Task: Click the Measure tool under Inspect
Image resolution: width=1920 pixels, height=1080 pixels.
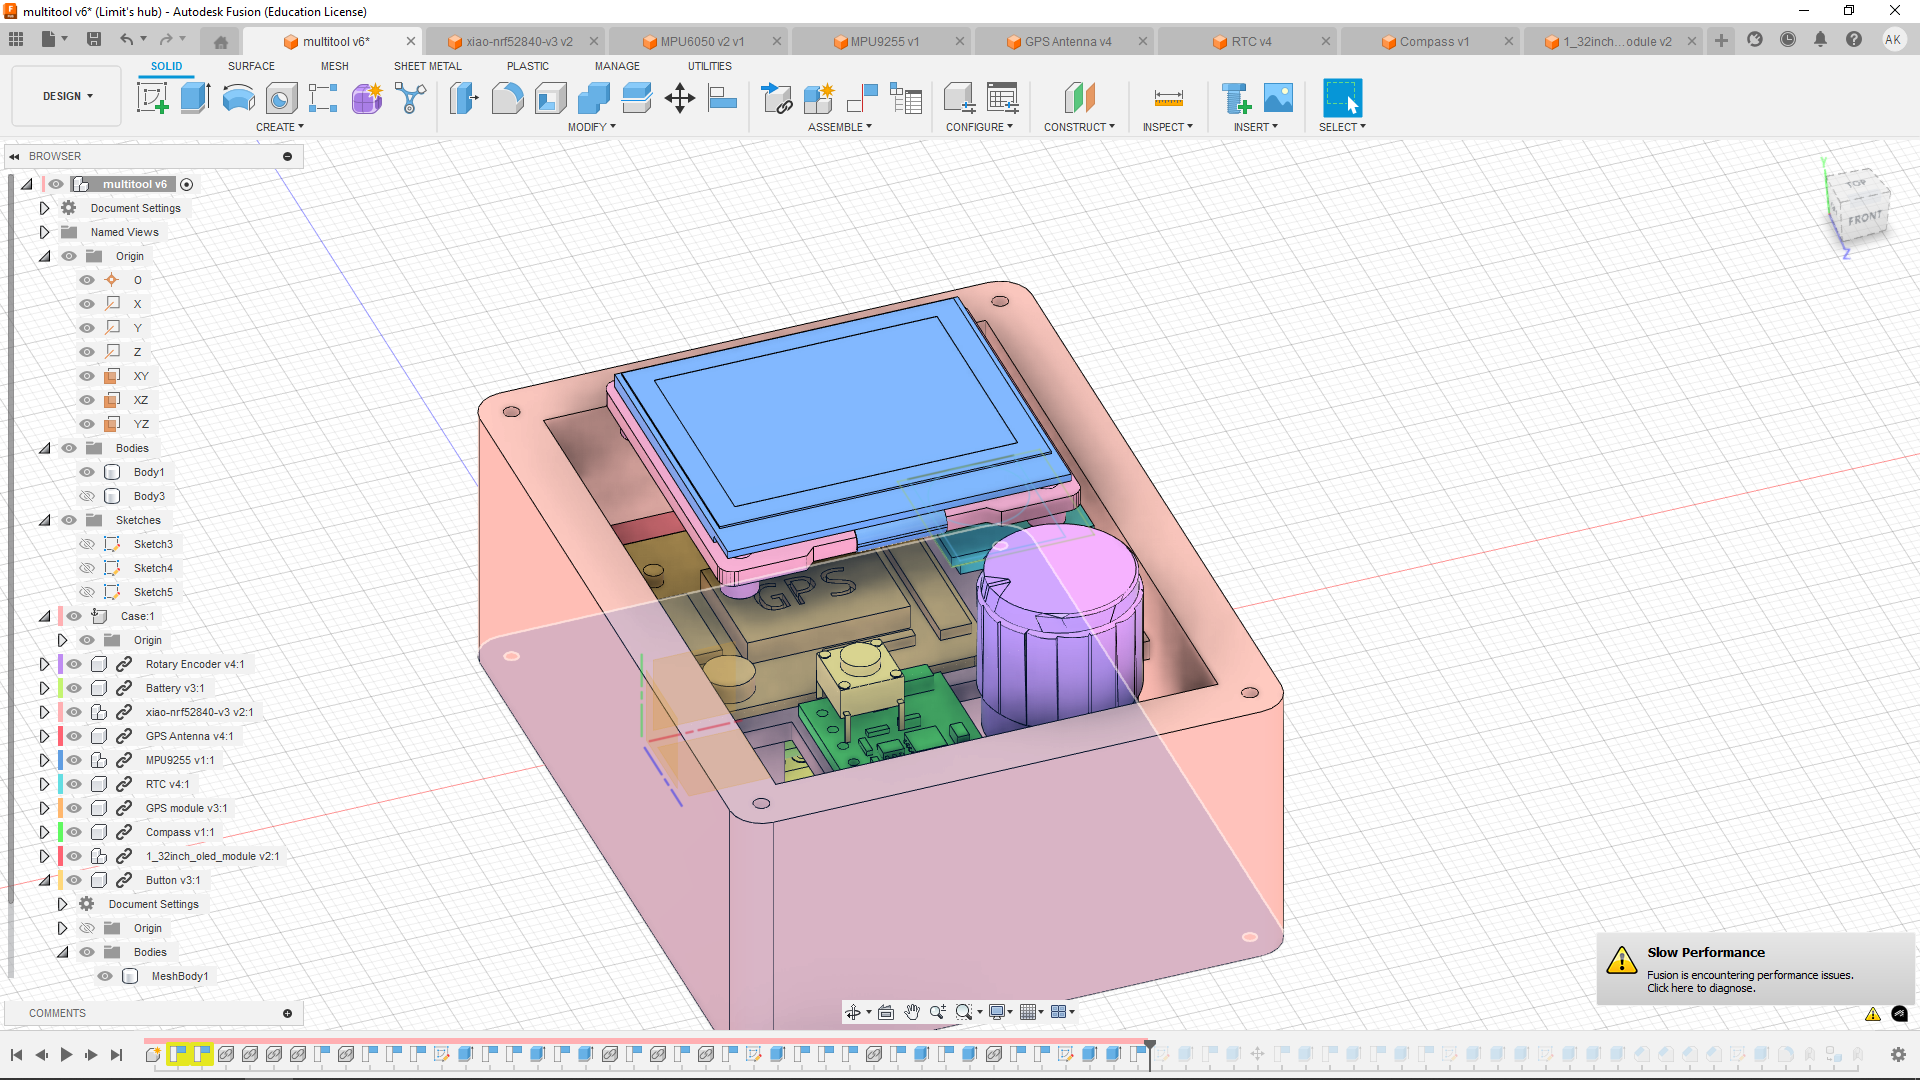Action: pyautogui.click(x=1168, y=98)
